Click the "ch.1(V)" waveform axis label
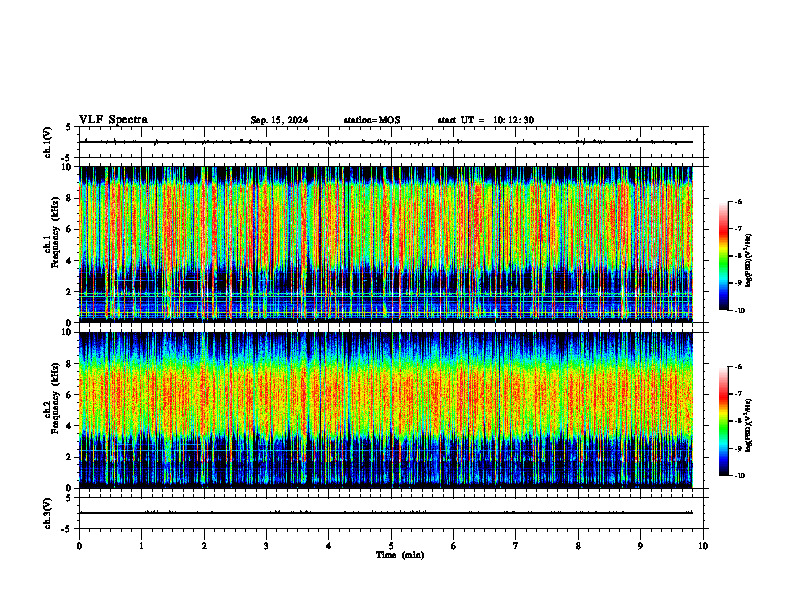 tap(48, 142)
